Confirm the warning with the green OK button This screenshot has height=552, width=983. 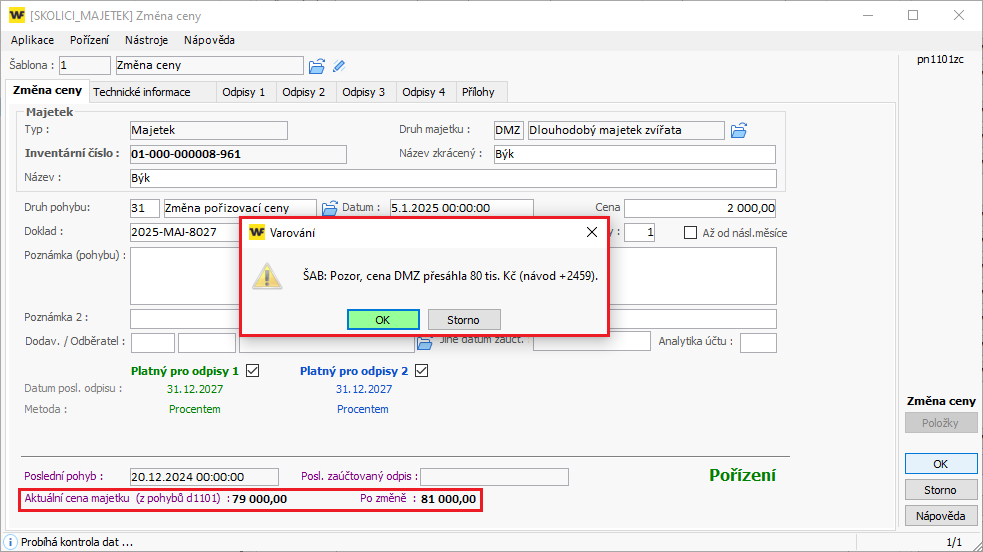[x=383, y=320]
